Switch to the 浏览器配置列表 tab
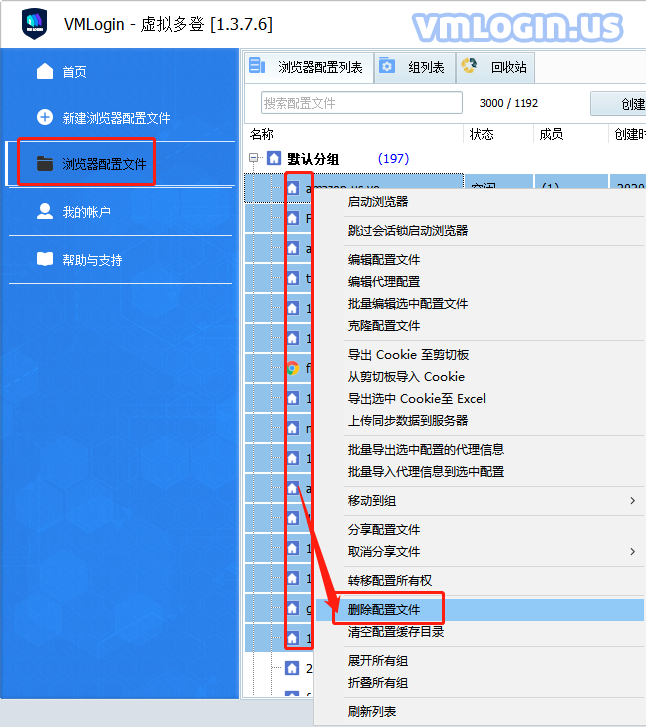This screenshot has width=646, height=727. (309, 68)
